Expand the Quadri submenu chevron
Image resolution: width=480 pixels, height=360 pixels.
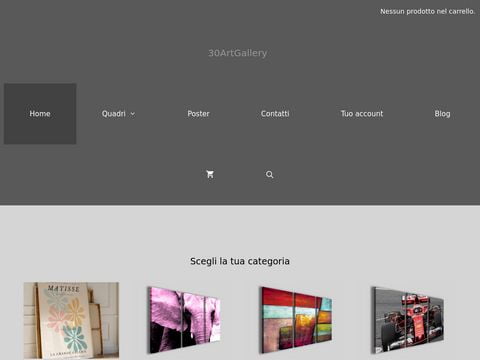133,114
